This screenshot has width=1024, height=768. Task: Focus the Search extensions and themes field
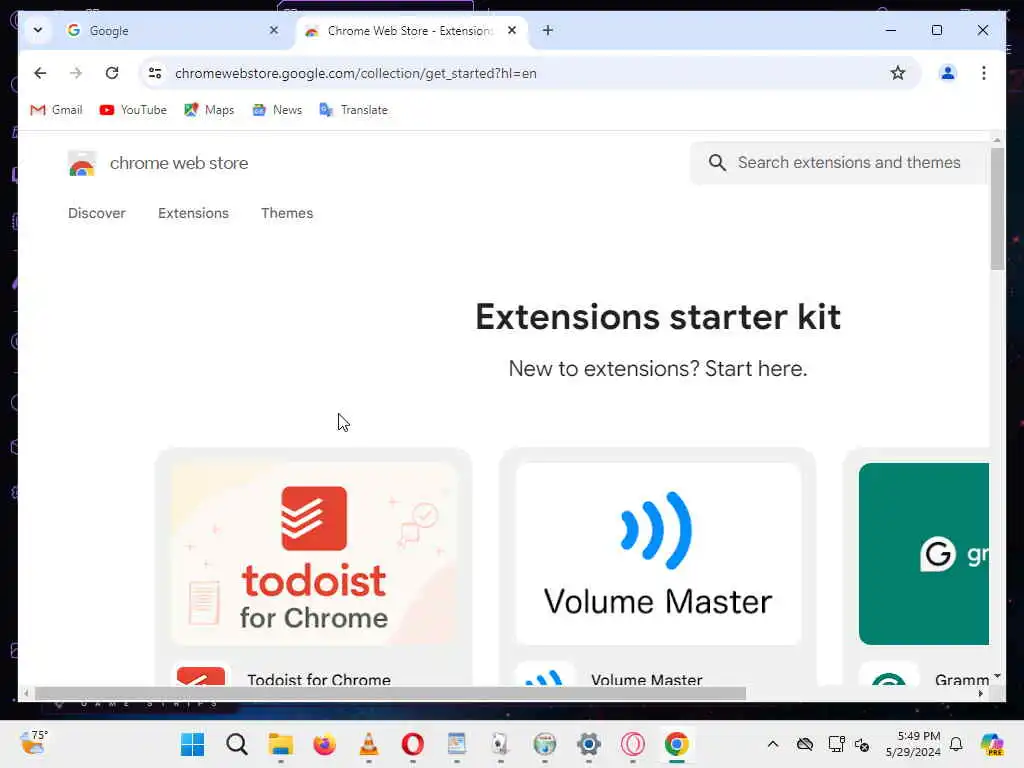click(x=839, y=163)
